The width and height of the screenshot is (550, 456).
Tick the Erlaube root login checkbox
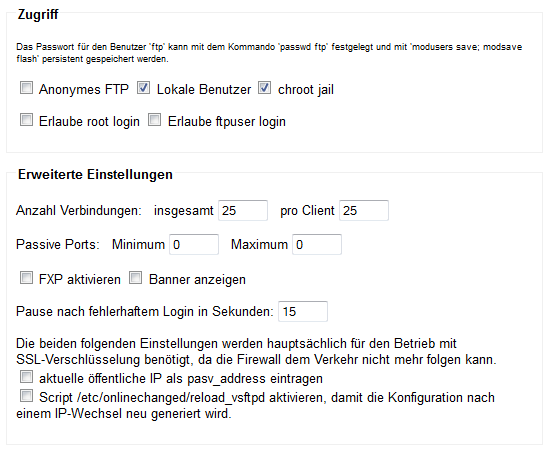26,120
